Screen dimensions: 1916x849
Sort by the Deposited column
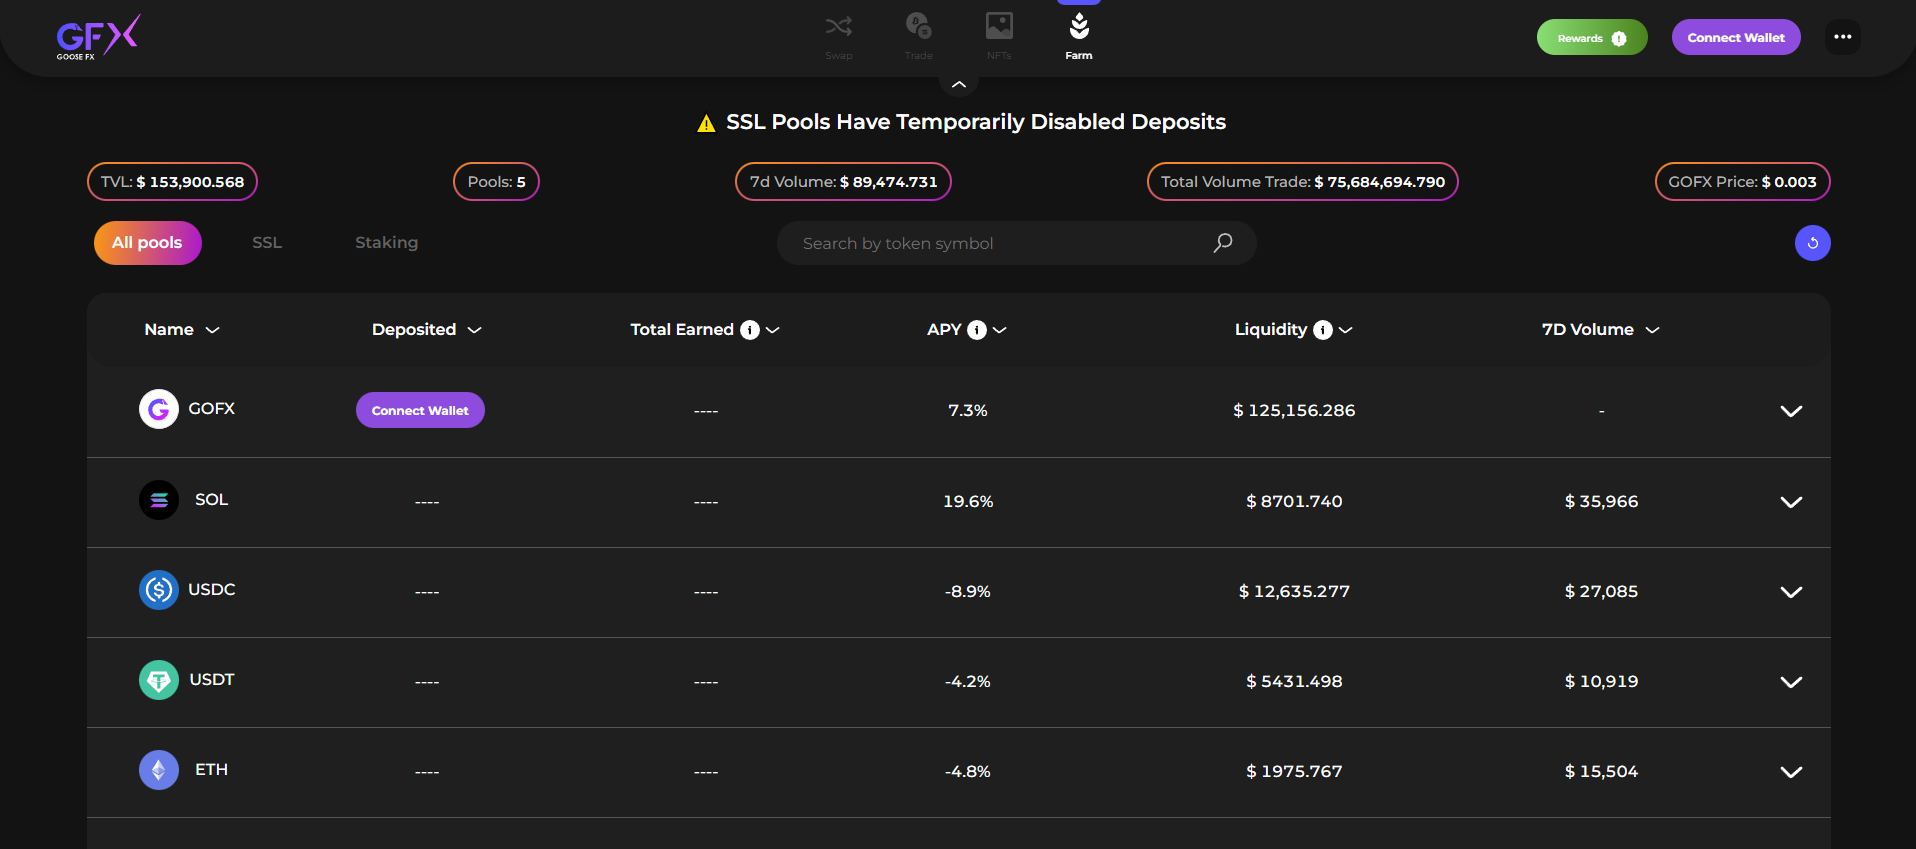click(427, 330)
